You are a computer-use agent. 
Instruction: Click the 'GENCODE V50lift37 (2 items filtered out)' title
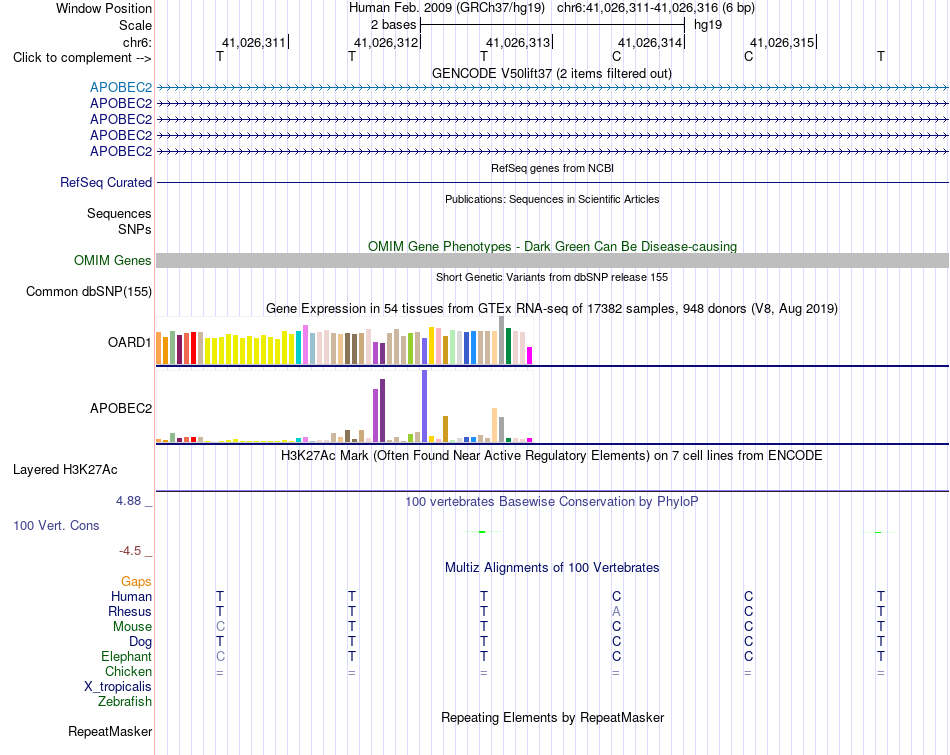pos(552,73)
